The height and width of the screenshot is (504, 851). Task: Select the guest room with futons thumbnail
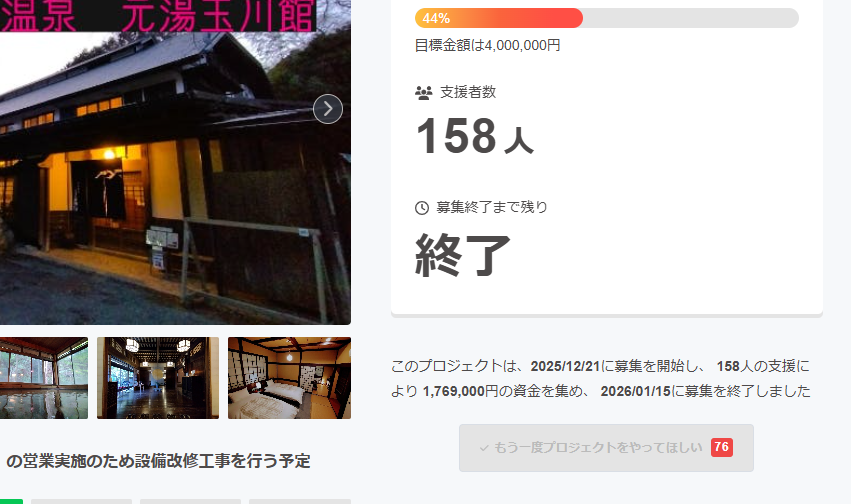(x=289, y=378)
